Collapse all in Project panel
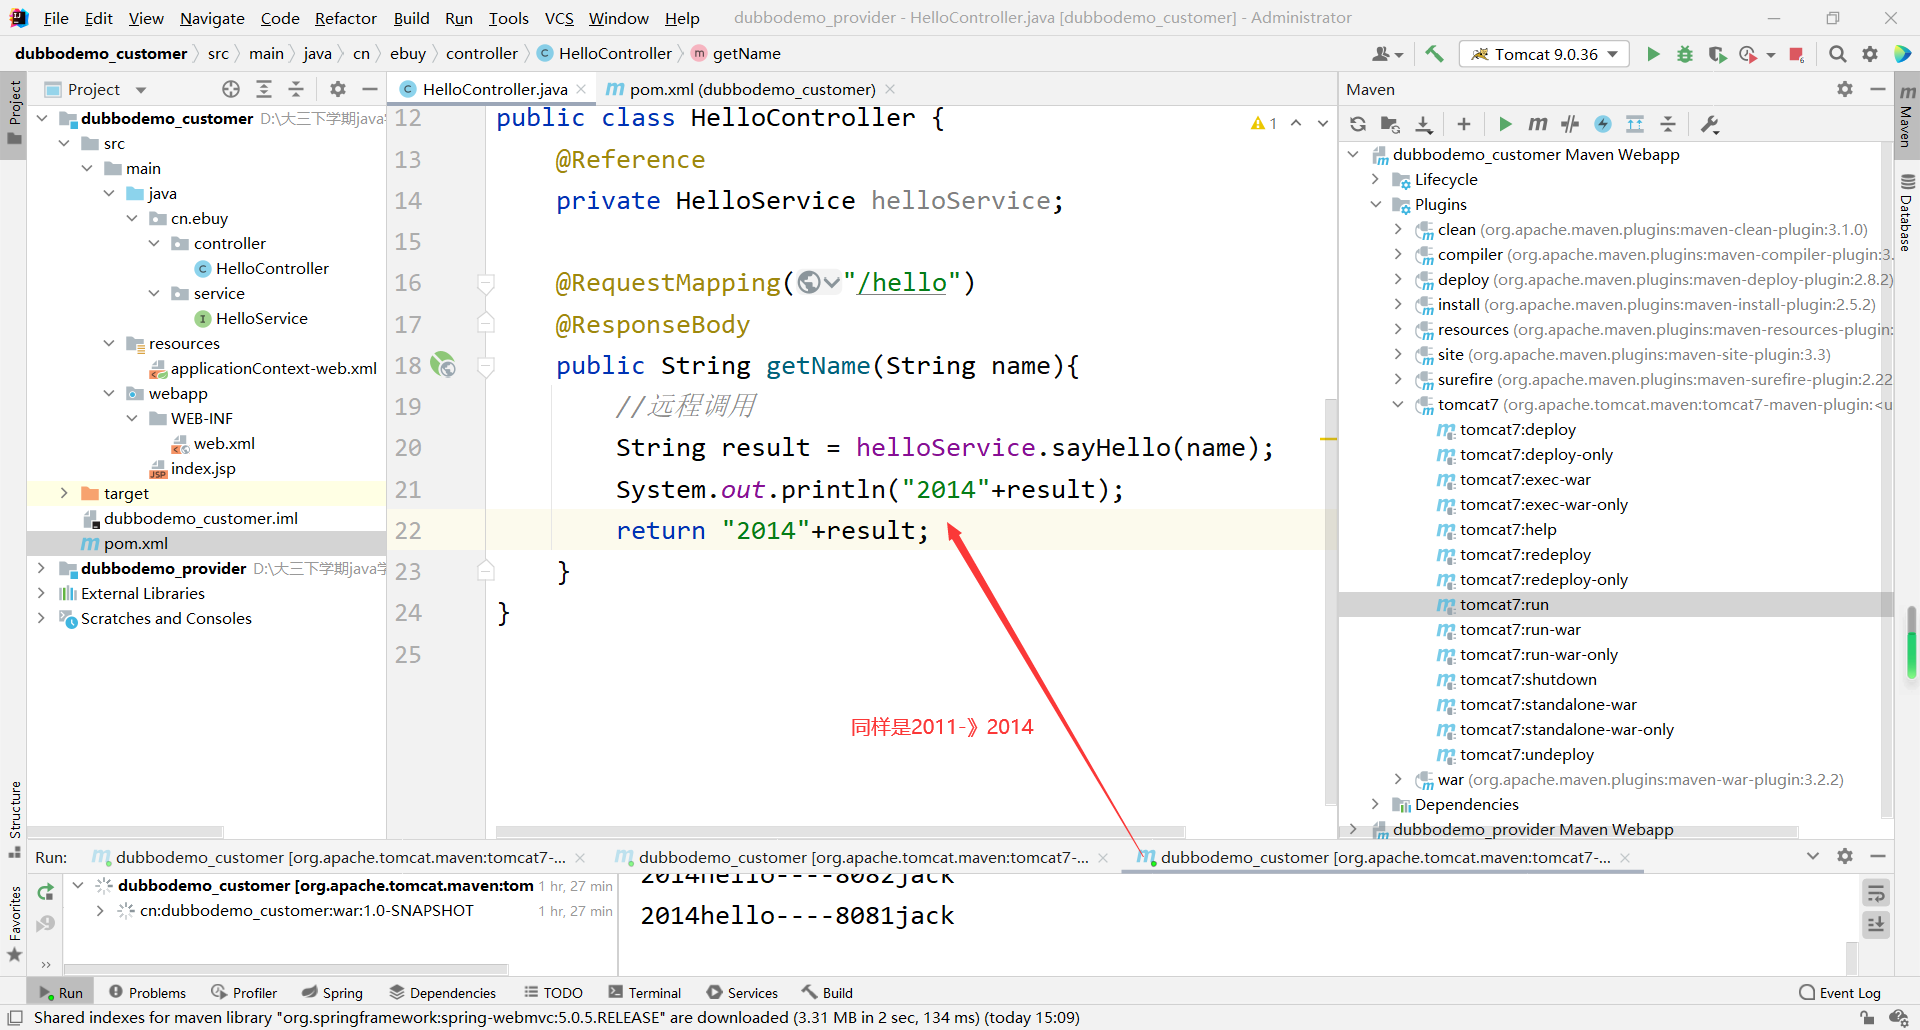This screenshot has width=1920, height=1030. pos(296,89)
